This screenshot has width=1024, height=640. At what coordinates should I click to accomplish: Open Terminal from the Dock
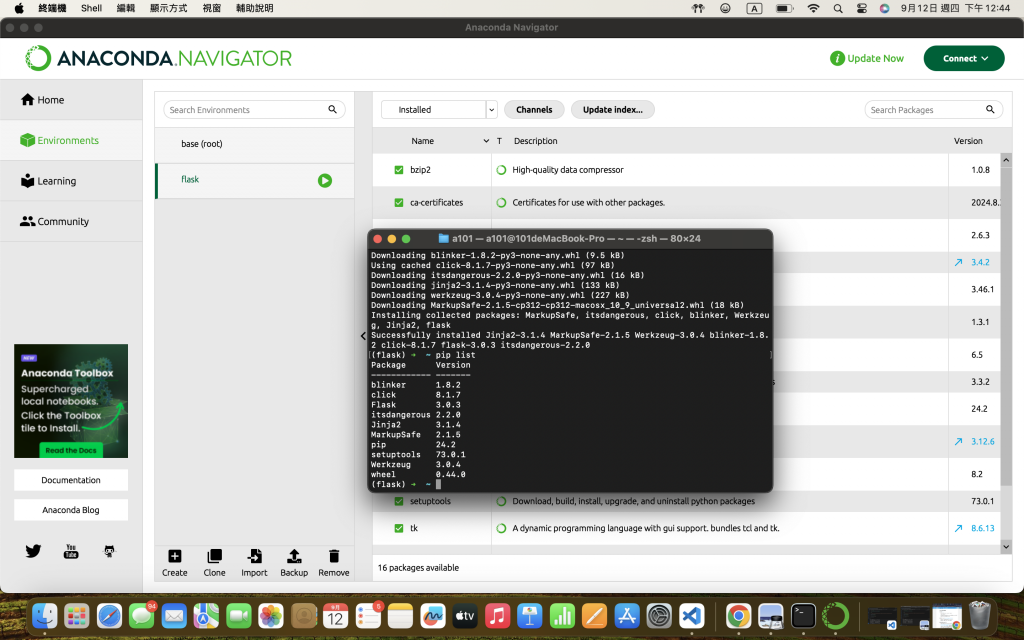pos(803,616)
